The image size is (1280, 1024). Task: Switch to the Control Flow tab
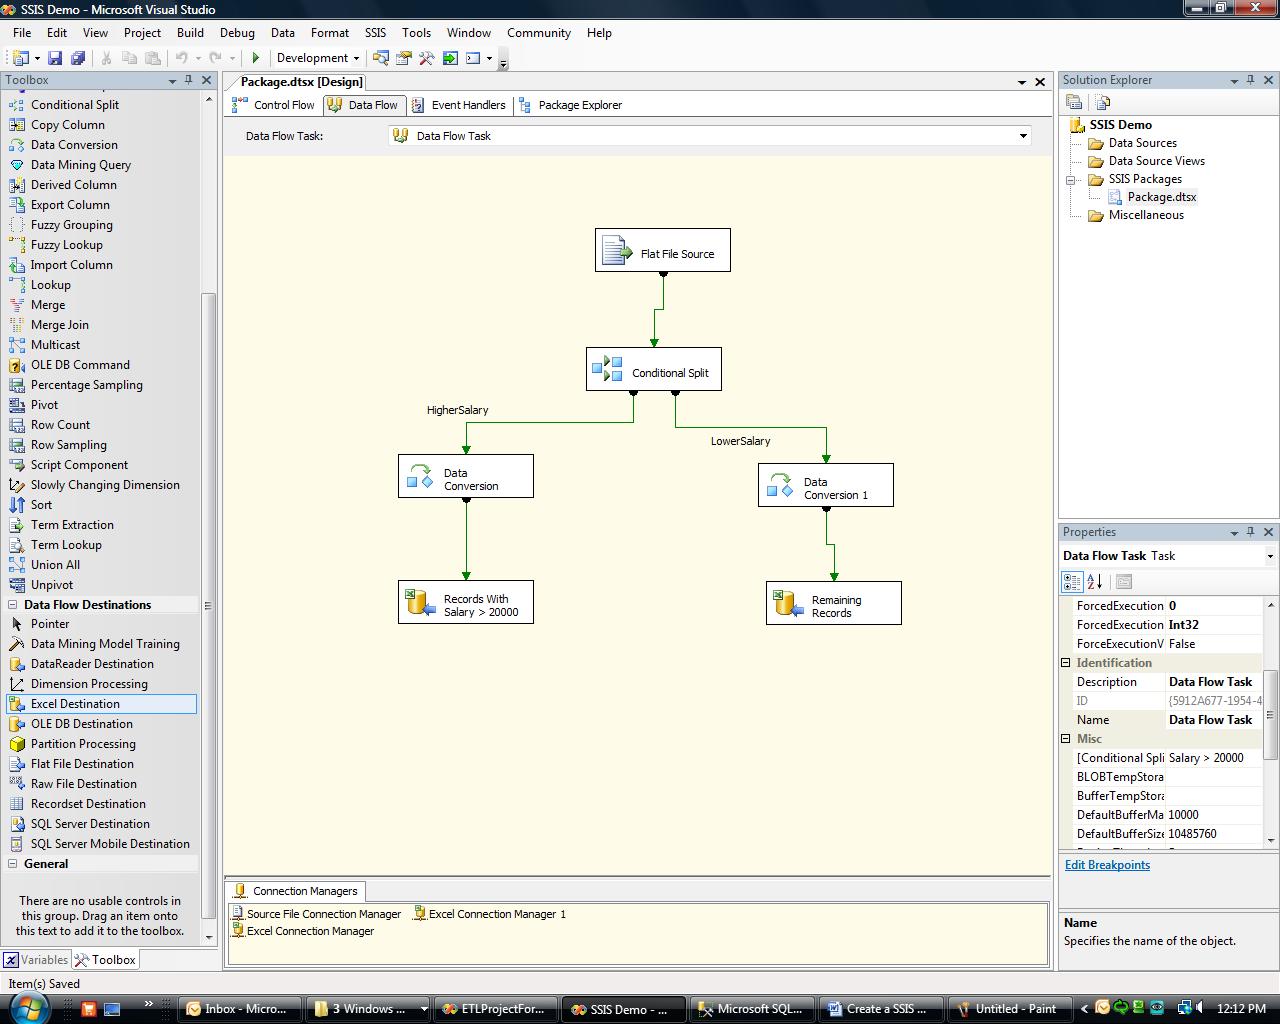point(274,105)
